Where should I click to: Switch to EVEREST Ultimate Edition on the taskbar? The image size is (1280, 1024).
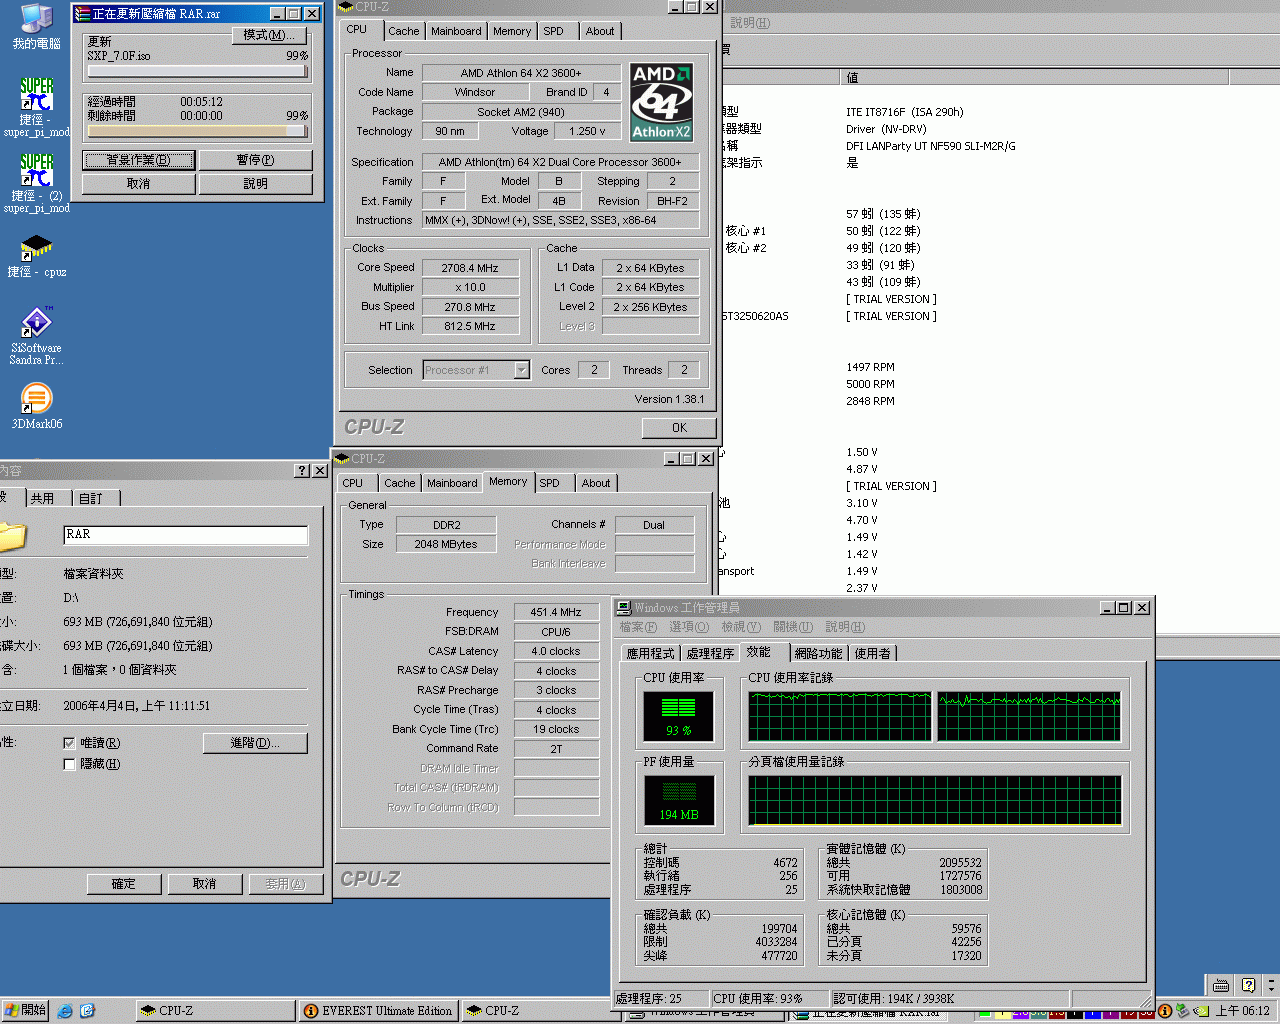(x=378, y=1011)
